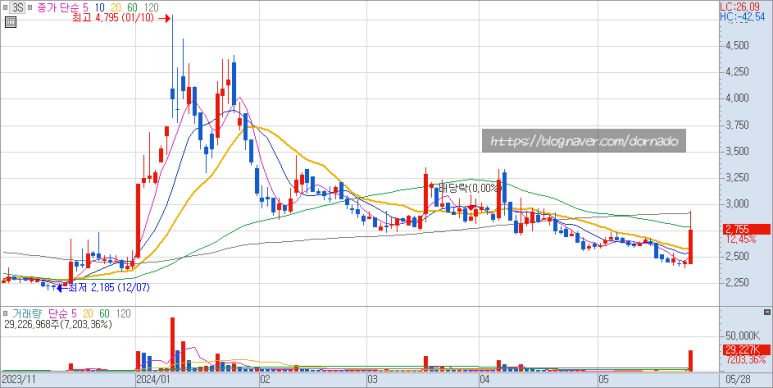Viewport: 773px width, 388px height.
Task: Select the gray 120 in price legend
Action: click(x=151, y=7)
